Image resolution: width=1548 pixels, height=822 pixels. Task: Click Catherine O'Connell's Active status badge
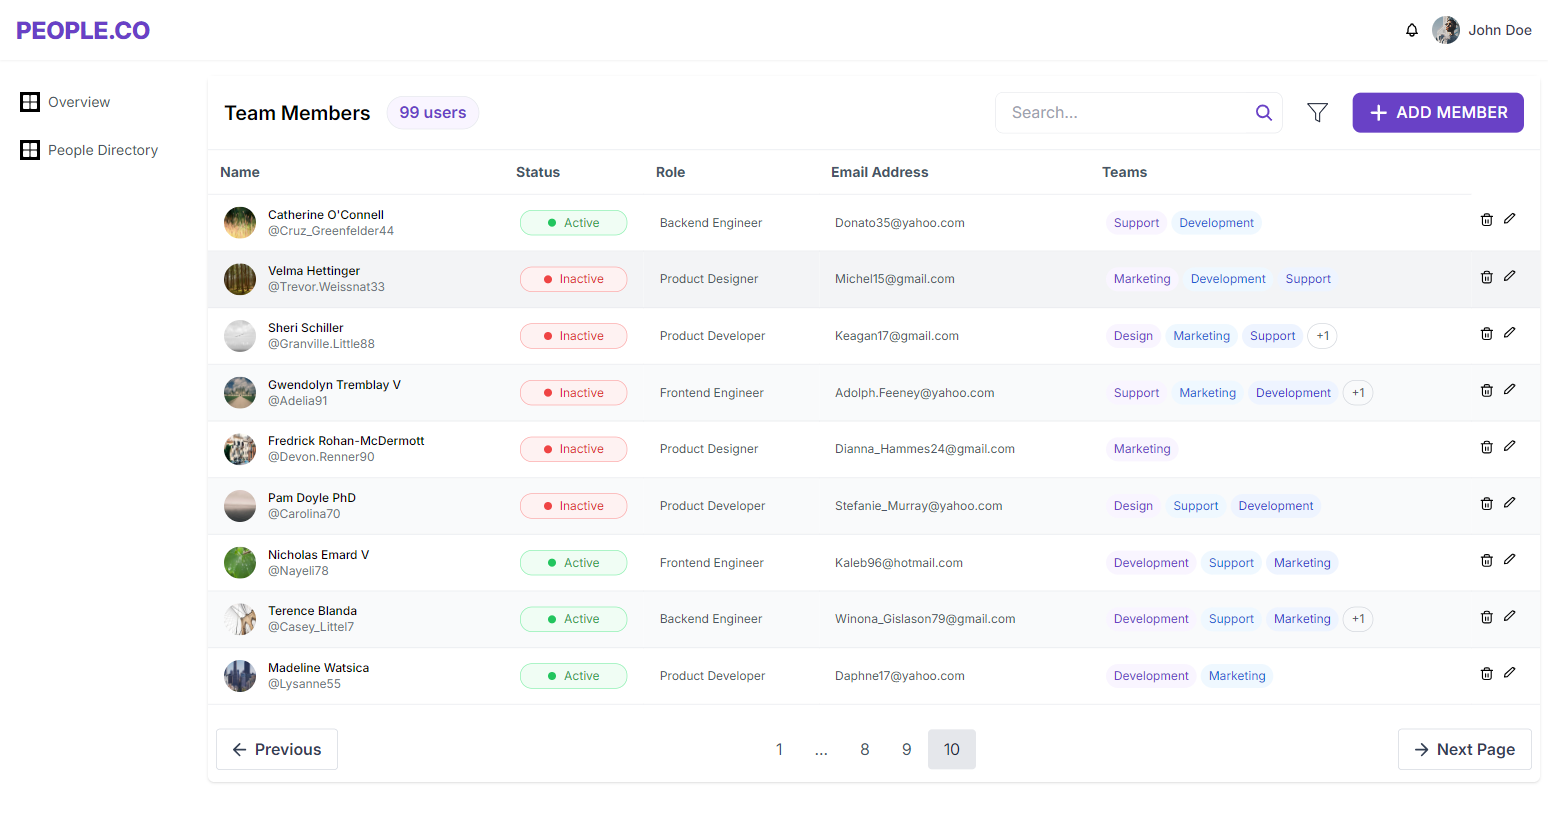[x=573, y=223]
